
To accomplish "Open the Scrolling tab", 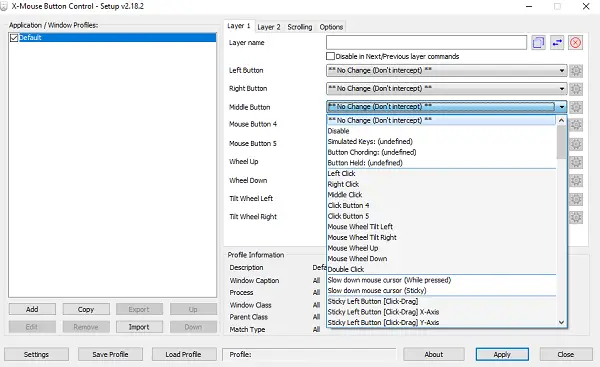I will point(300,27).
